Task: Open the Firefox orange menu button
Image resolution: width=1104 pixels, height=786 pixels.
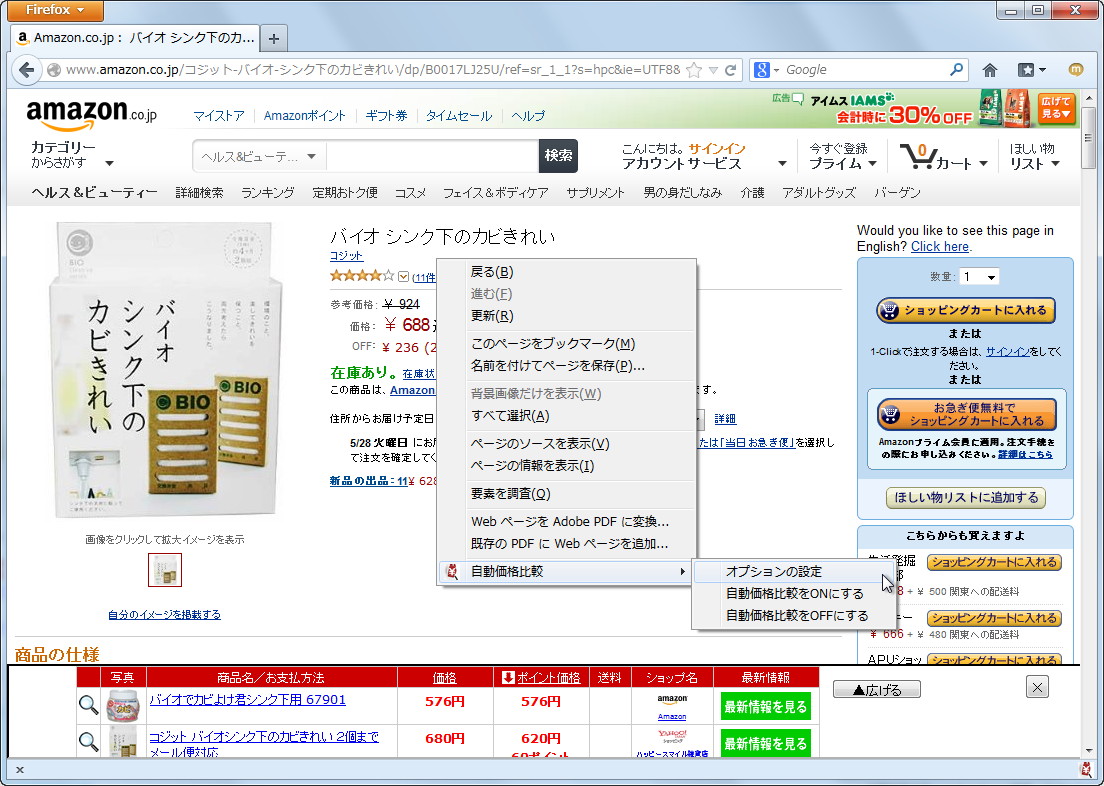Action: [x=54, y=10]
